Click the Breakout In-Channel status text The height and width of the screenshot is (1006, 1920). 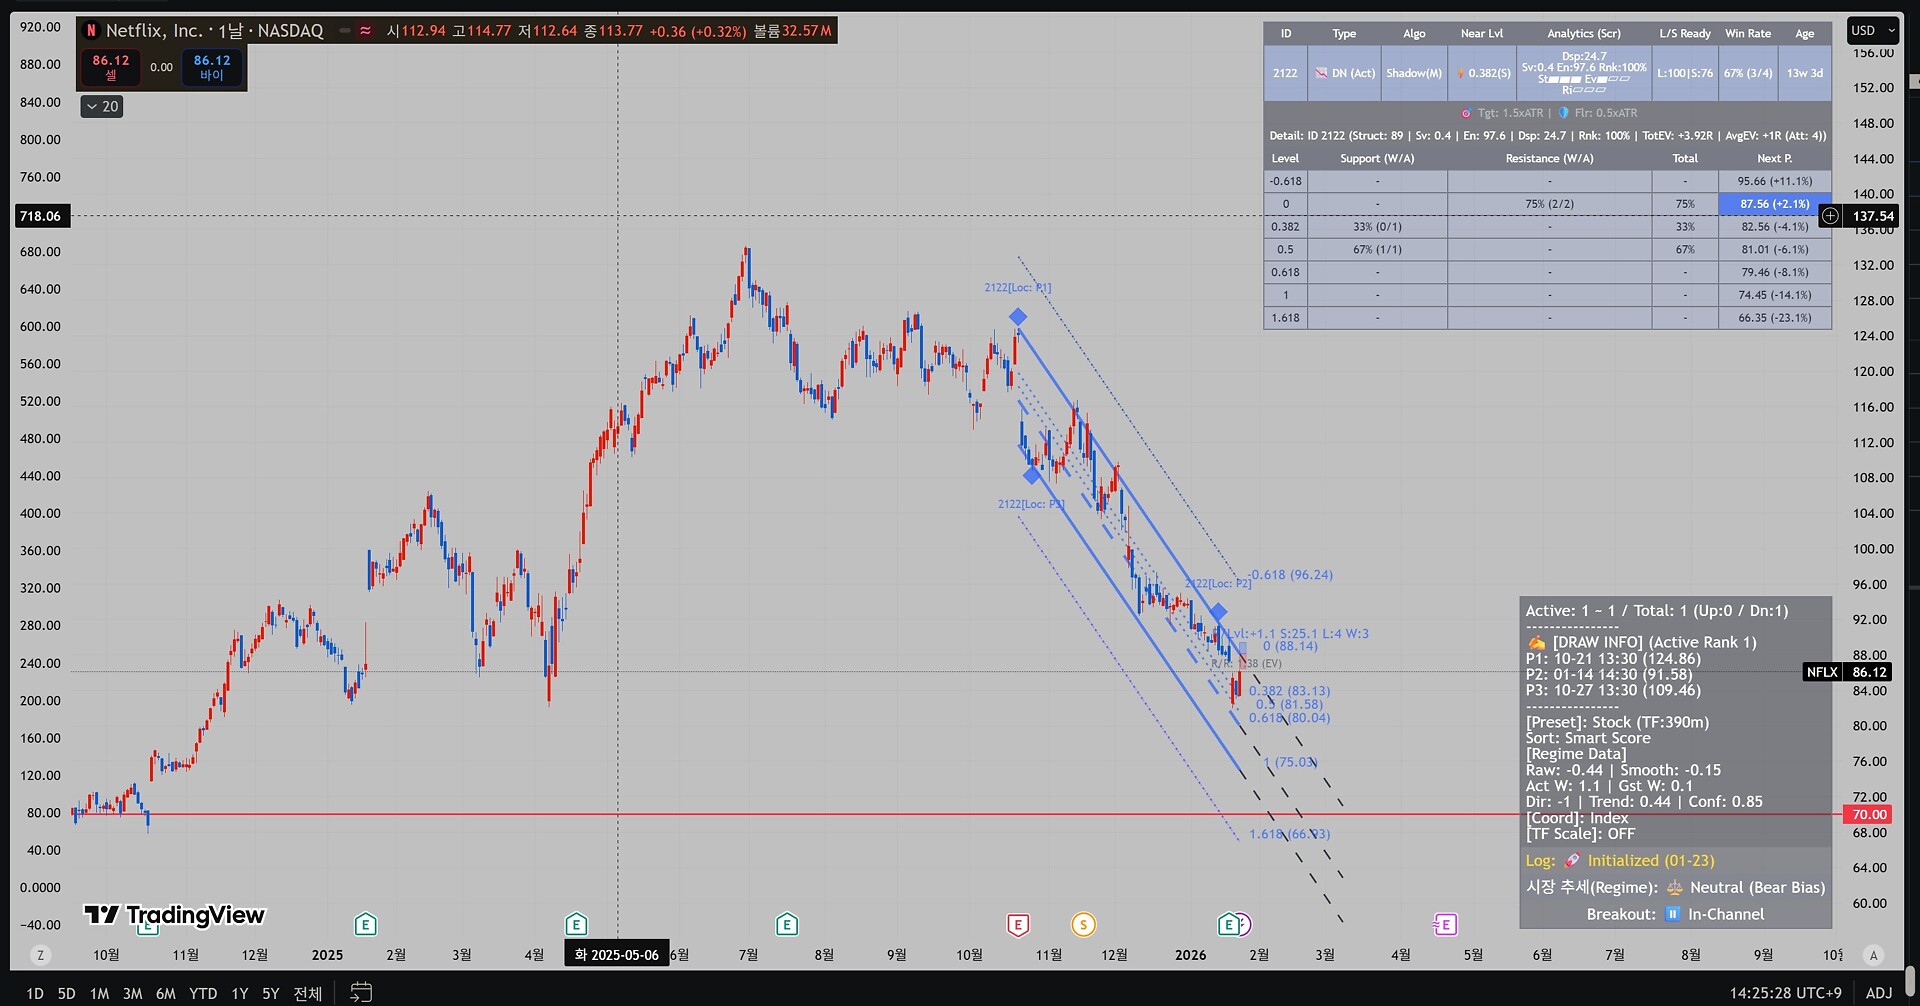coord(1676,914)
